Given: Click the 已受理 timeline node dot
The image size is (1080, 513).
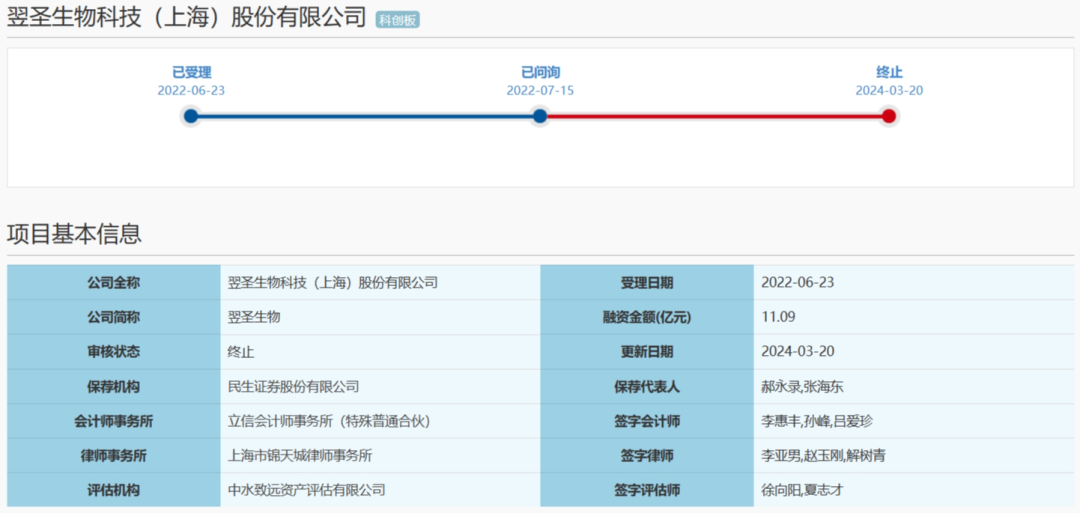Looking at the screenshot, I should coord(191,116).
